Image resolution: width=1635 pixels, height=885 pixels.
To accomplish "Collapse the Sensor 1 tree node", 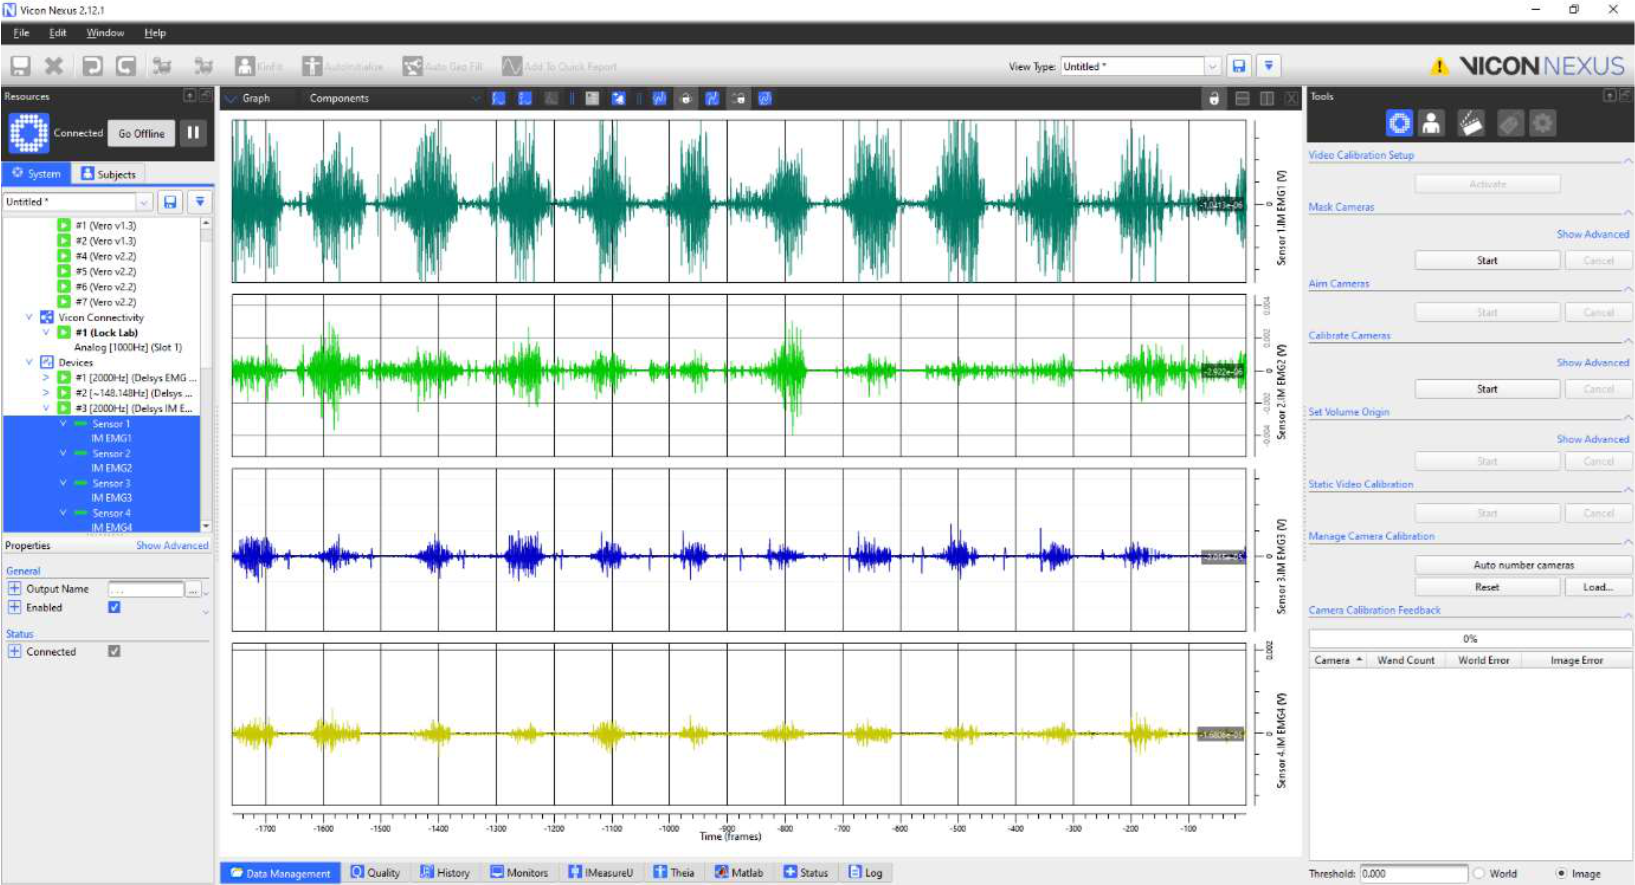I will coord(63,423).
